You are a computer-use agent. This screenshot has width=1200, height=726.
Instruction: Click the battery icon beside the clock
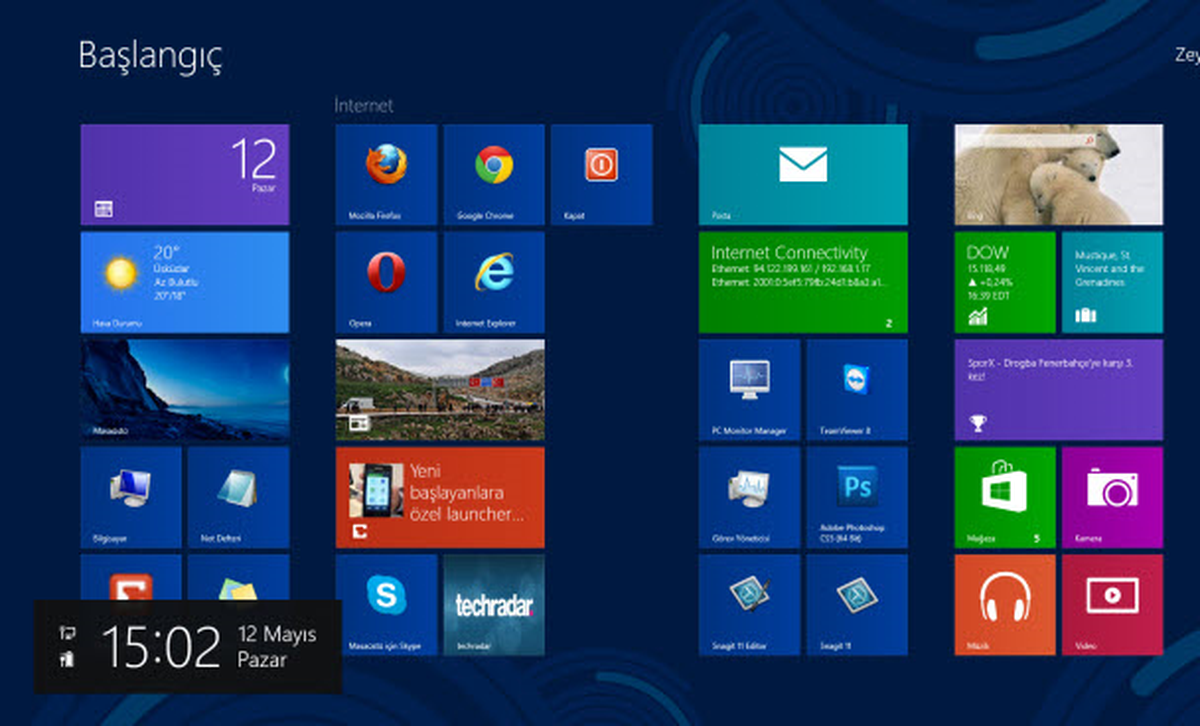[x=67, y=658]
